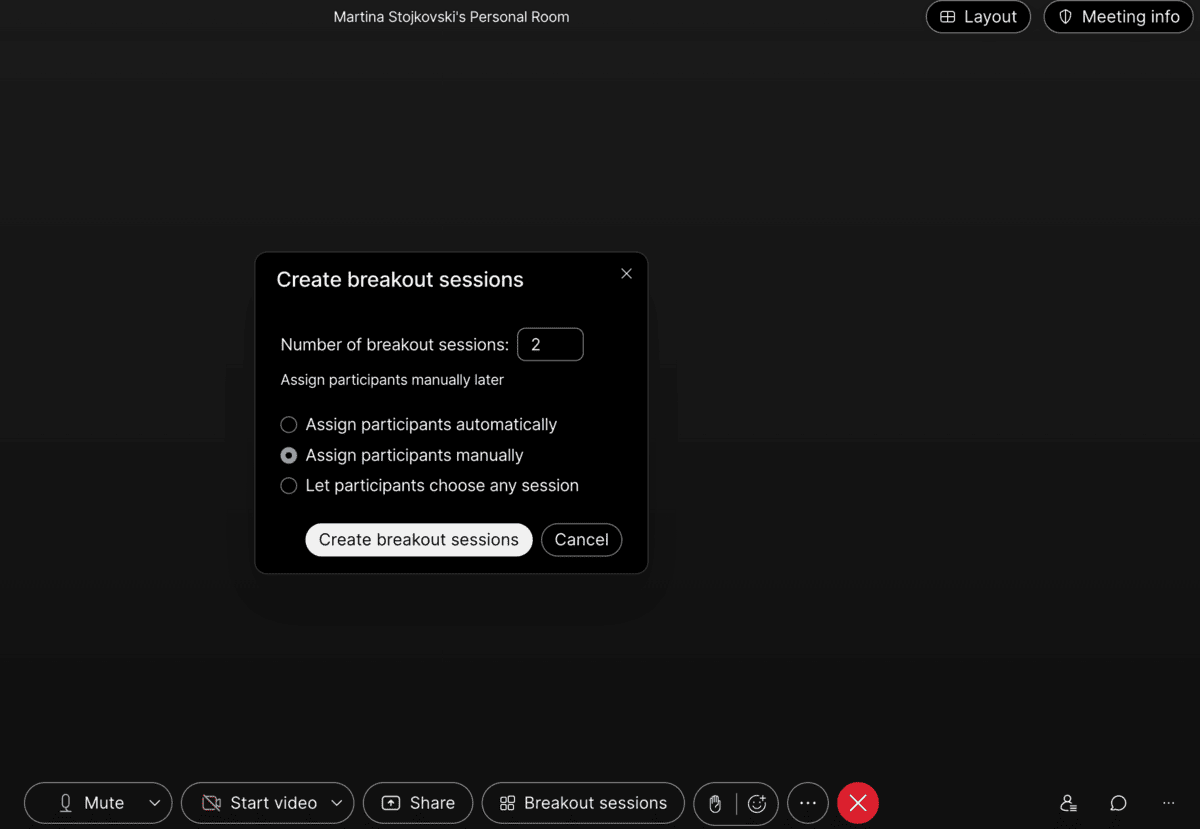1200x829 pixels.
Task: Open the Chat panel
Action: pos(1117,803)
